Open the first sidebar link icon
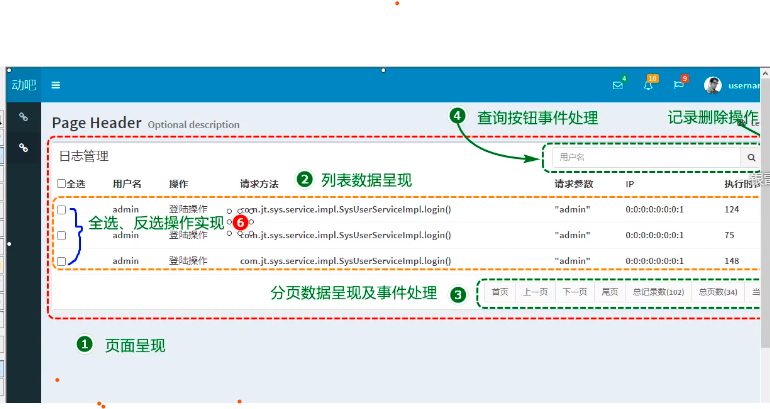This screenshot has width=770, height=409. [23, 117]
